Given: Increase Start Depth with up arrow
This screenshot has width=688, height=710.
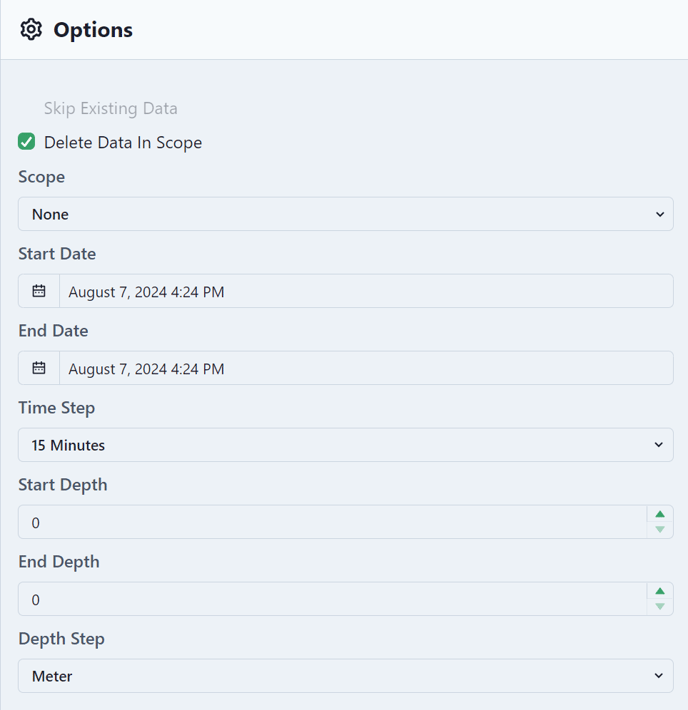Looking at the screenshot, I should 660,514.
